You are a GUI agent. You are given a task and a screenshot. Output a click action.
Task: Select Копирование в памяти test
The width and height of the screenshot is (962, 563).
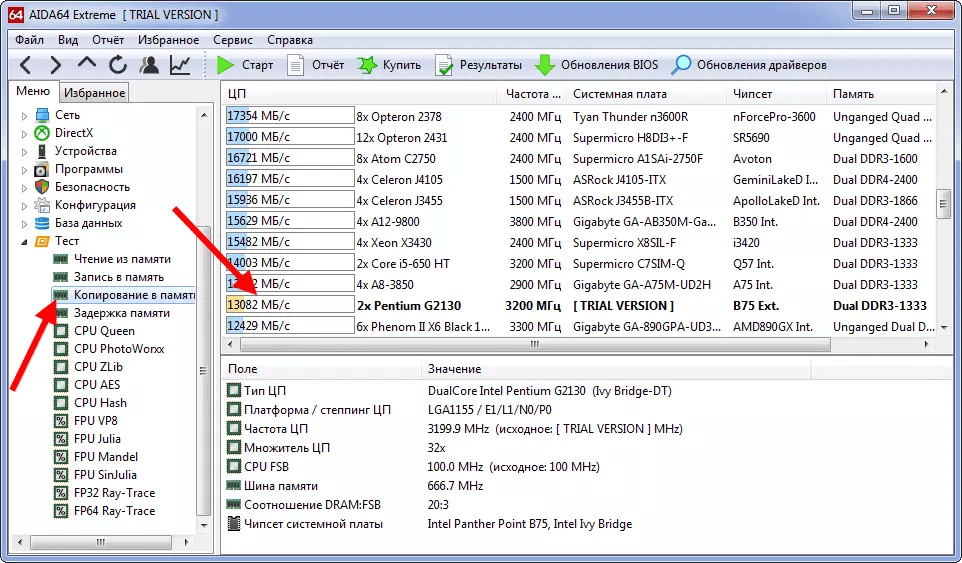[x=134, y=295]
